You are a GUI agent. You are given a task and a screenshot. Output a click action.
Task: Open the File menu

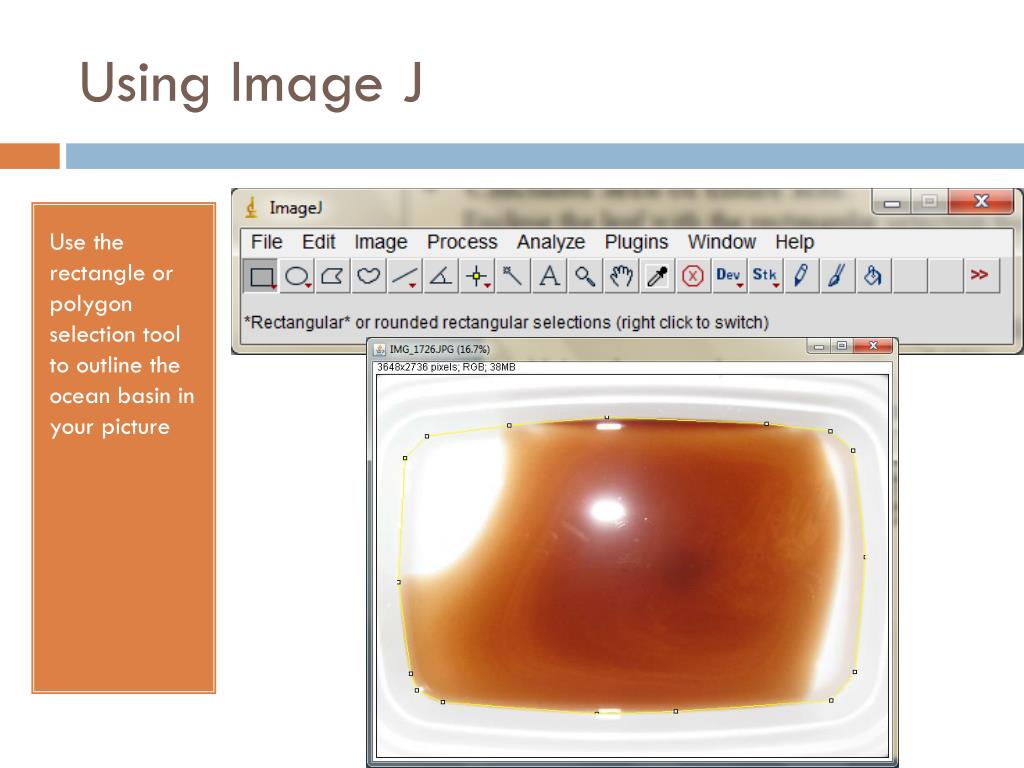(266, 242)
